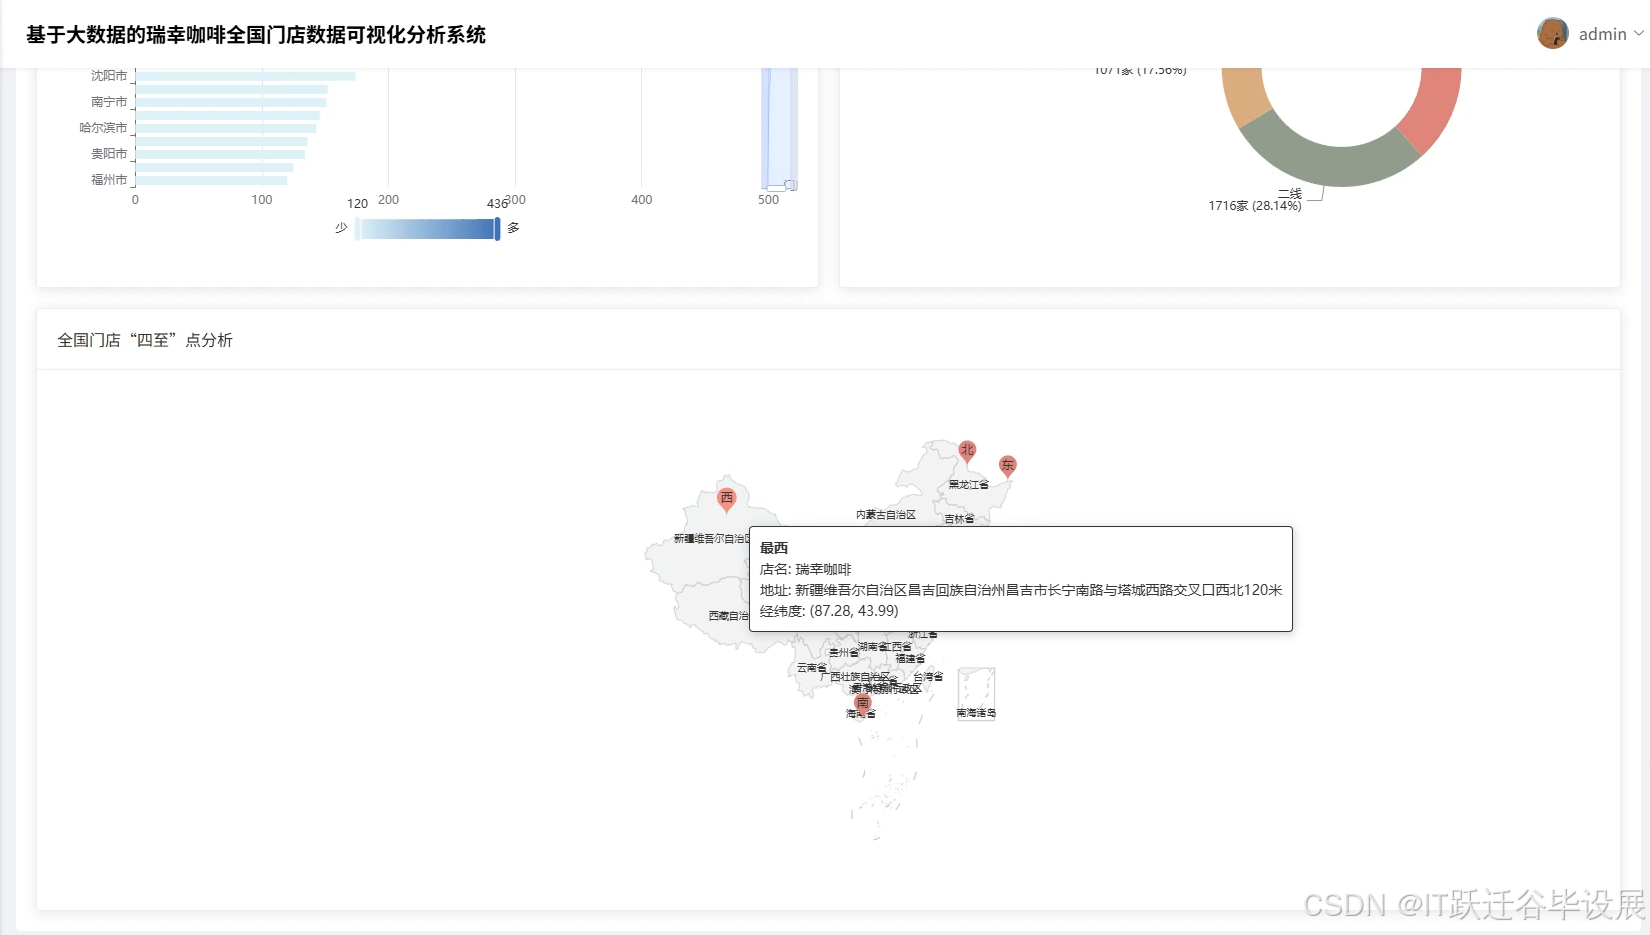Click the admin username label
This screenshot has height=935, width=1650.
[x=1602, y=34]
